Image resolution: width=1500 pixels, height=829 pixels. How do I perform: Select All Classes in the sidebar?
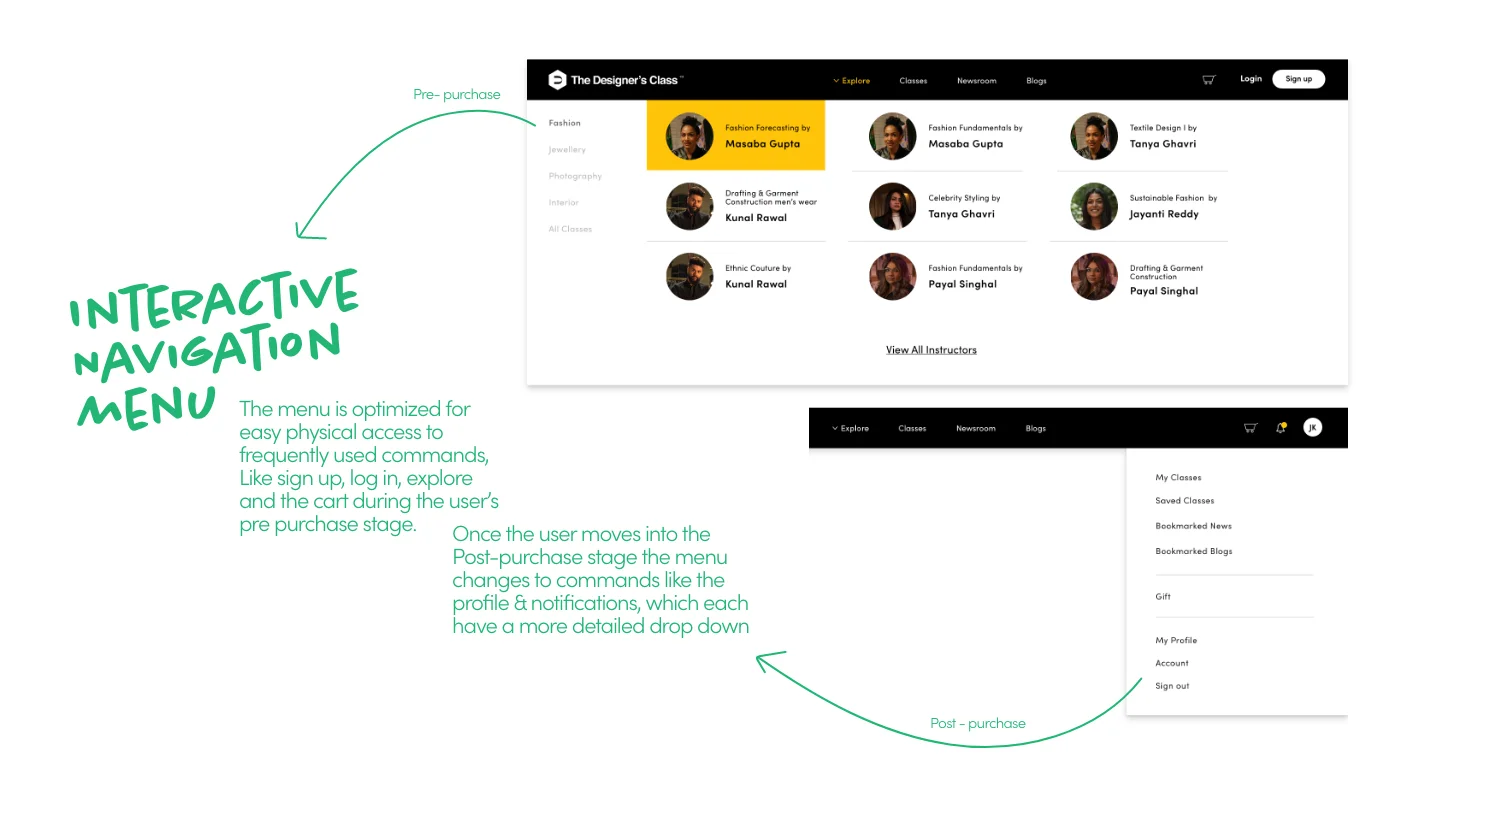pyautogui.click(x=570, y=228)
